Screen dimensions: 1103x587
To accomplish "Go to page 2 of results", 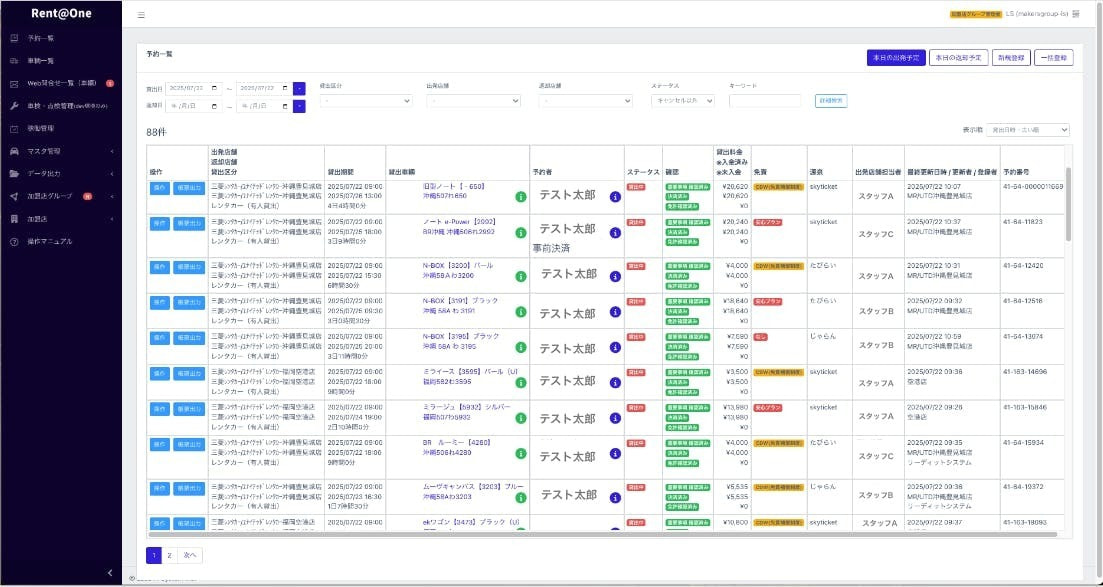I will click(x=169, y=555).
